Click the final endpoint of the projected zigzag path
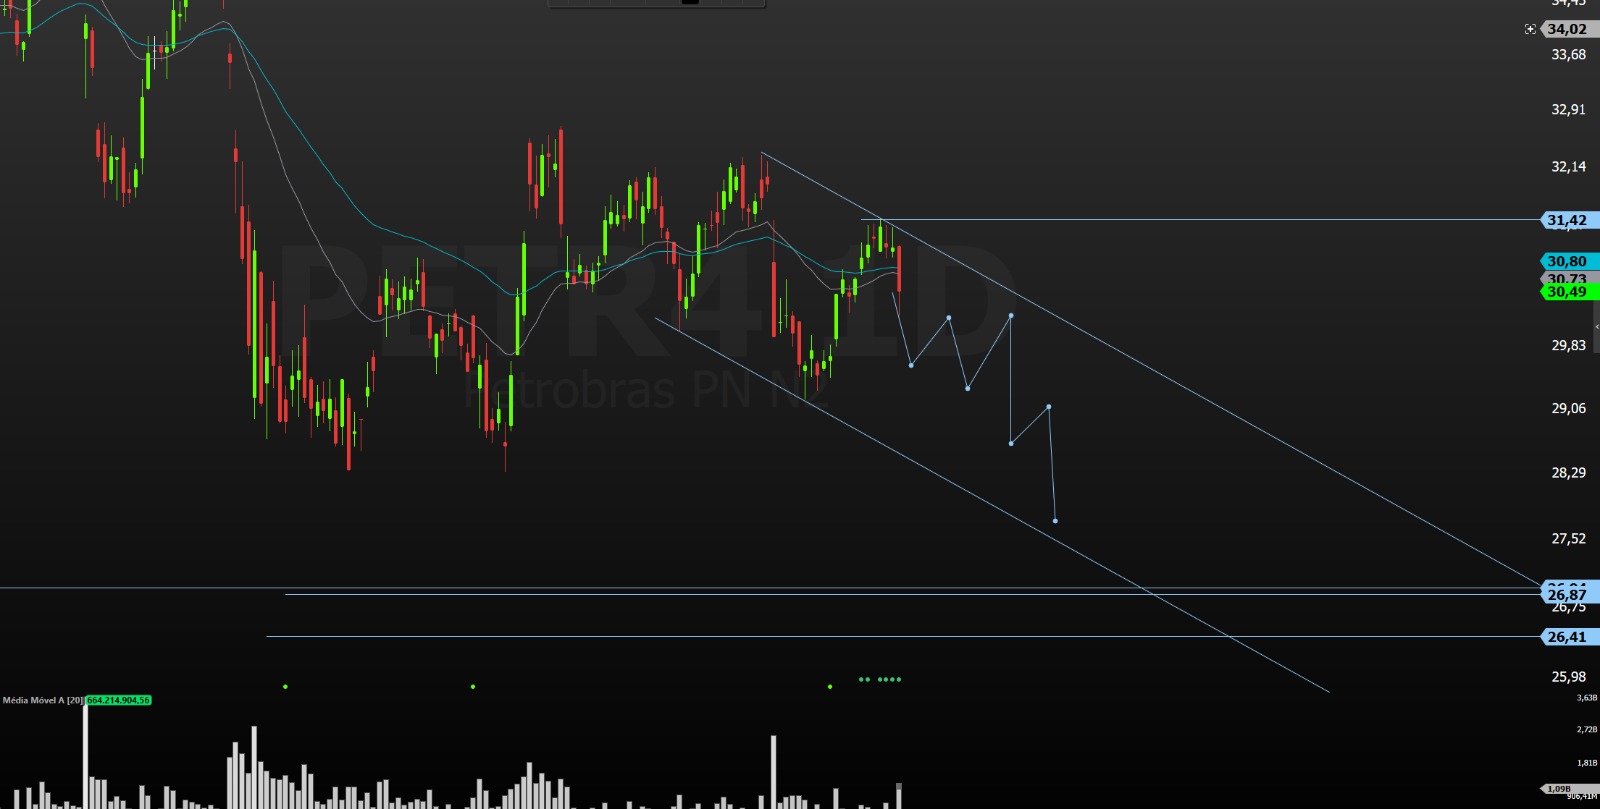 pos(1055,521)
